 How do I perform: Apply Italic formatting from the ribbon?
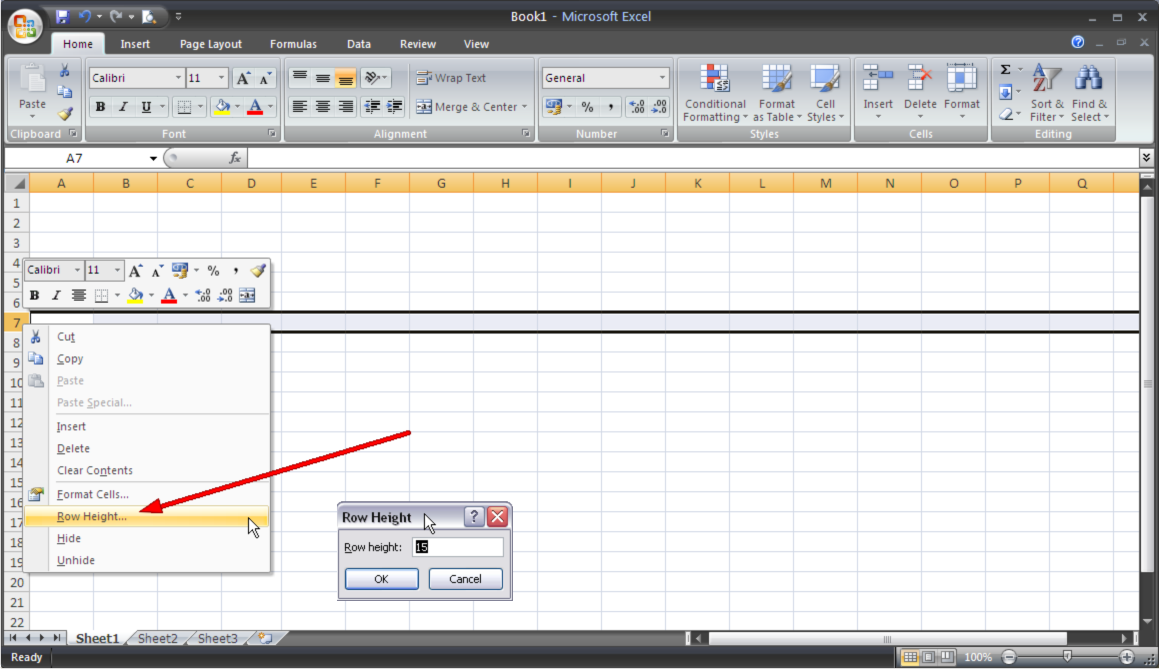click(x=121, y=106)
